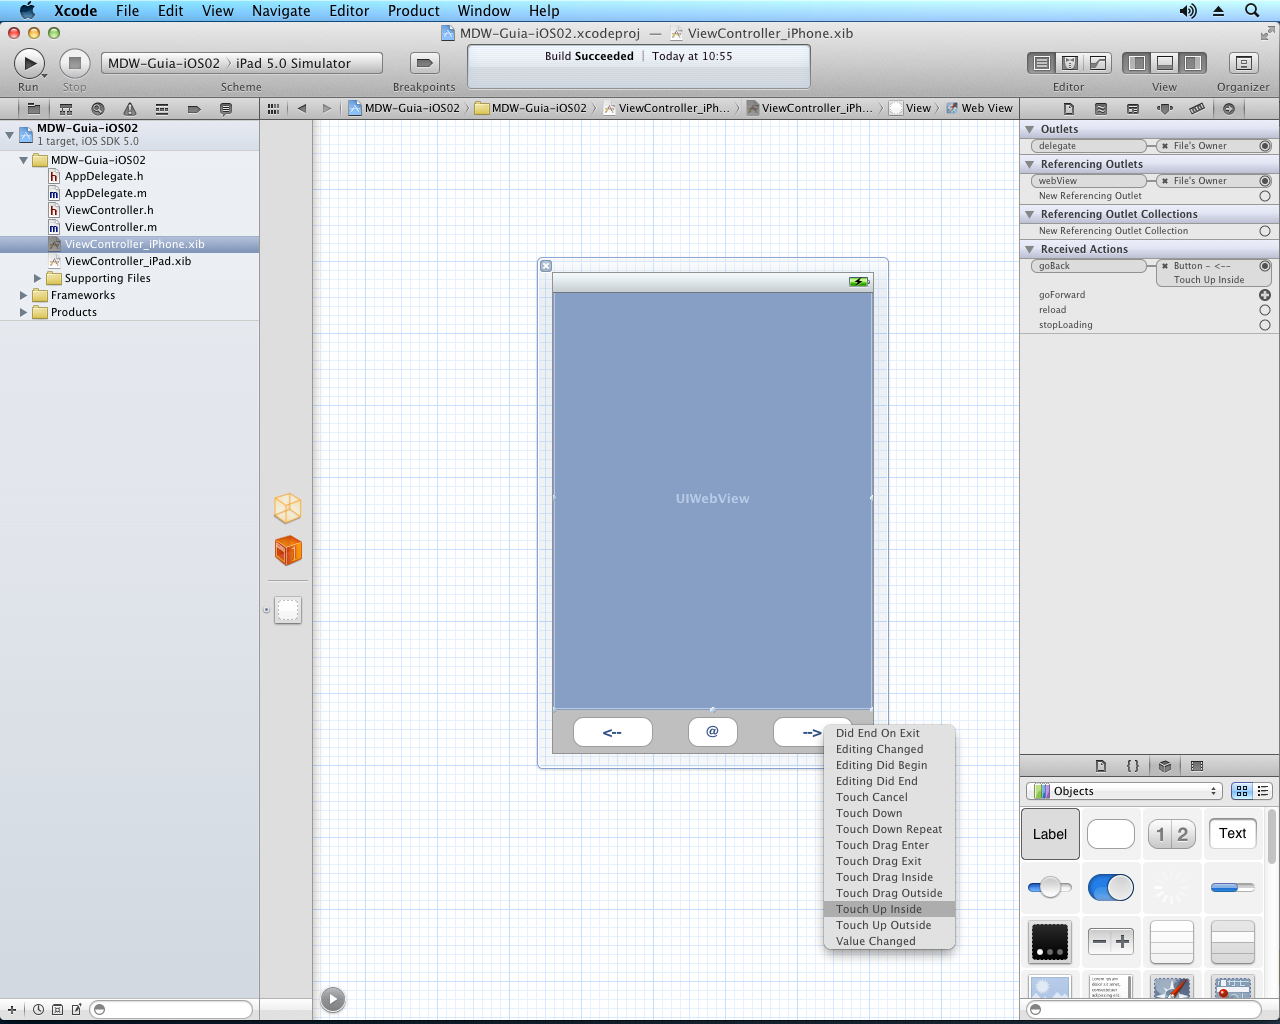
Task: Open the search navigator magnifier icon
Action: (98, 108)
